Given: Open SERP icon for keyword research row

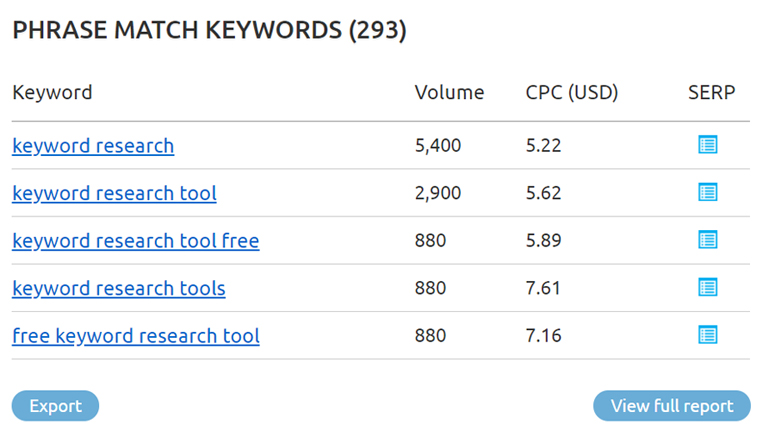Looking at the screenshot, I should (x=708, y=145).
